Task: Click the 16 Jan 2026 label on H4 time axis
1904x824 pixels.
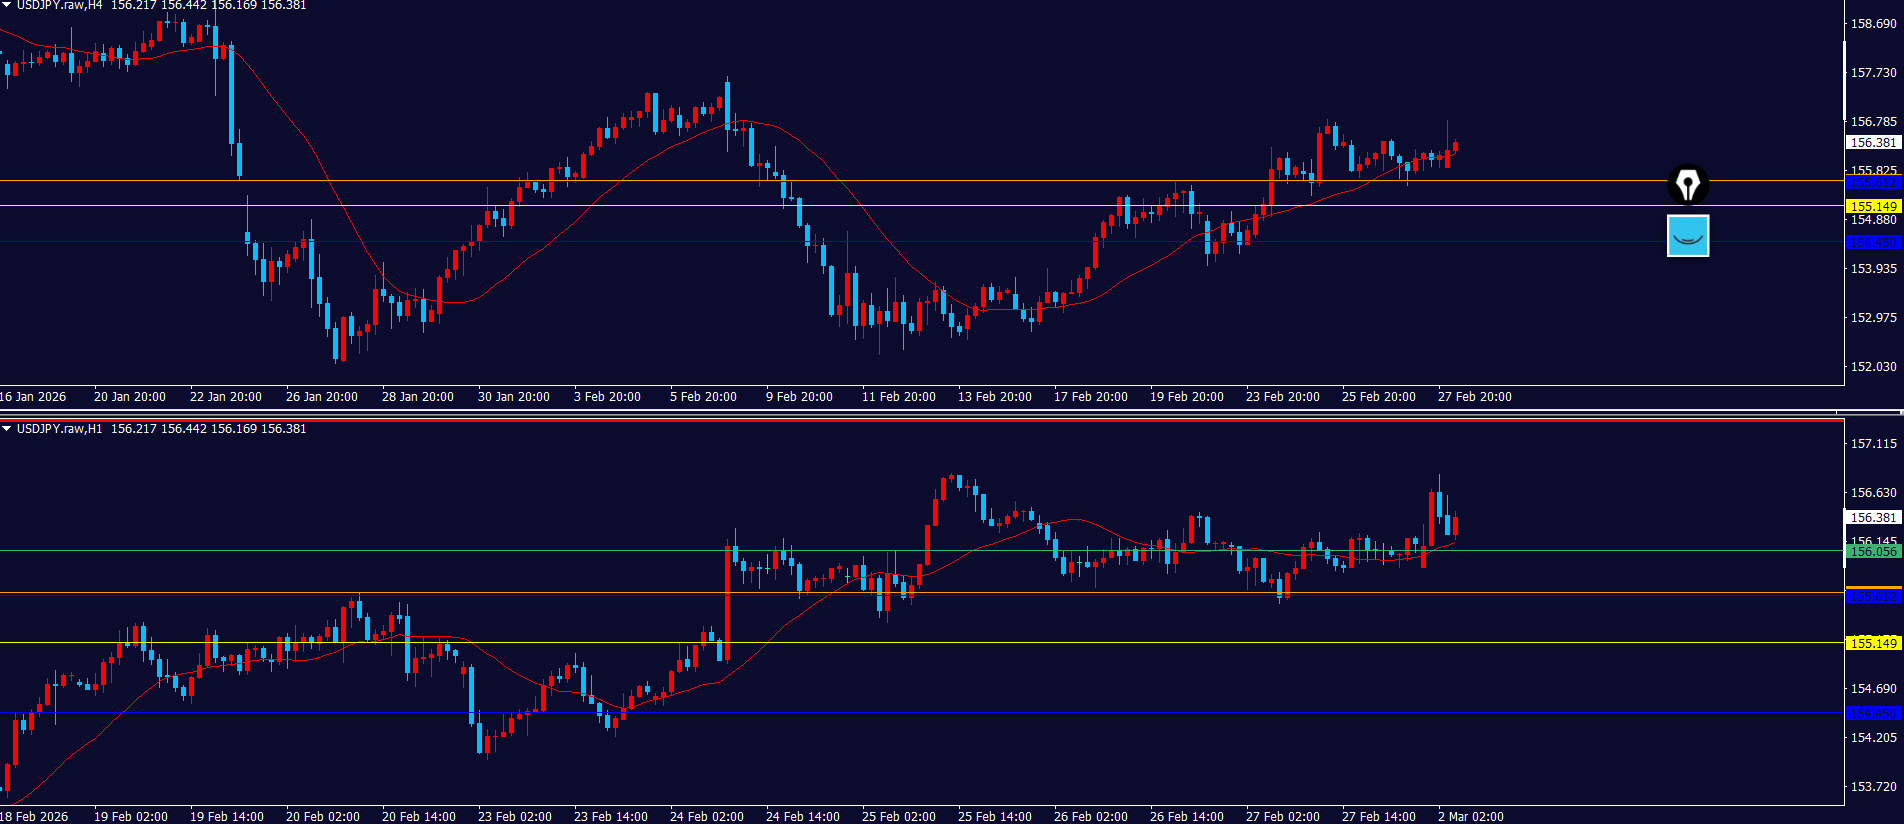Action: tap(33, 397)
